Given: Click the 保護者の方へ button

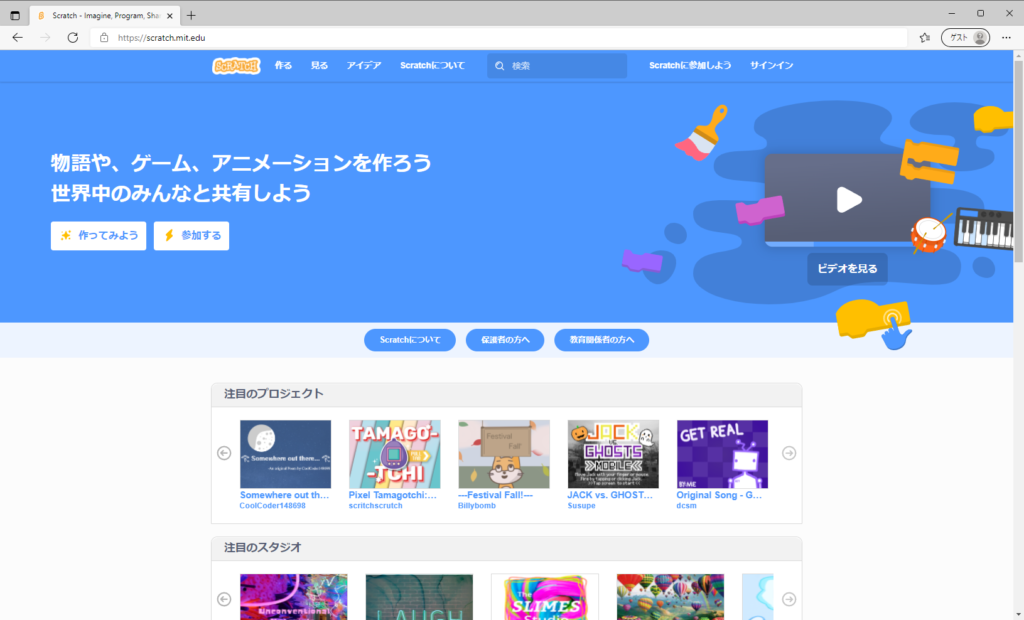Looking at the screenshot, I should [504, 340].
